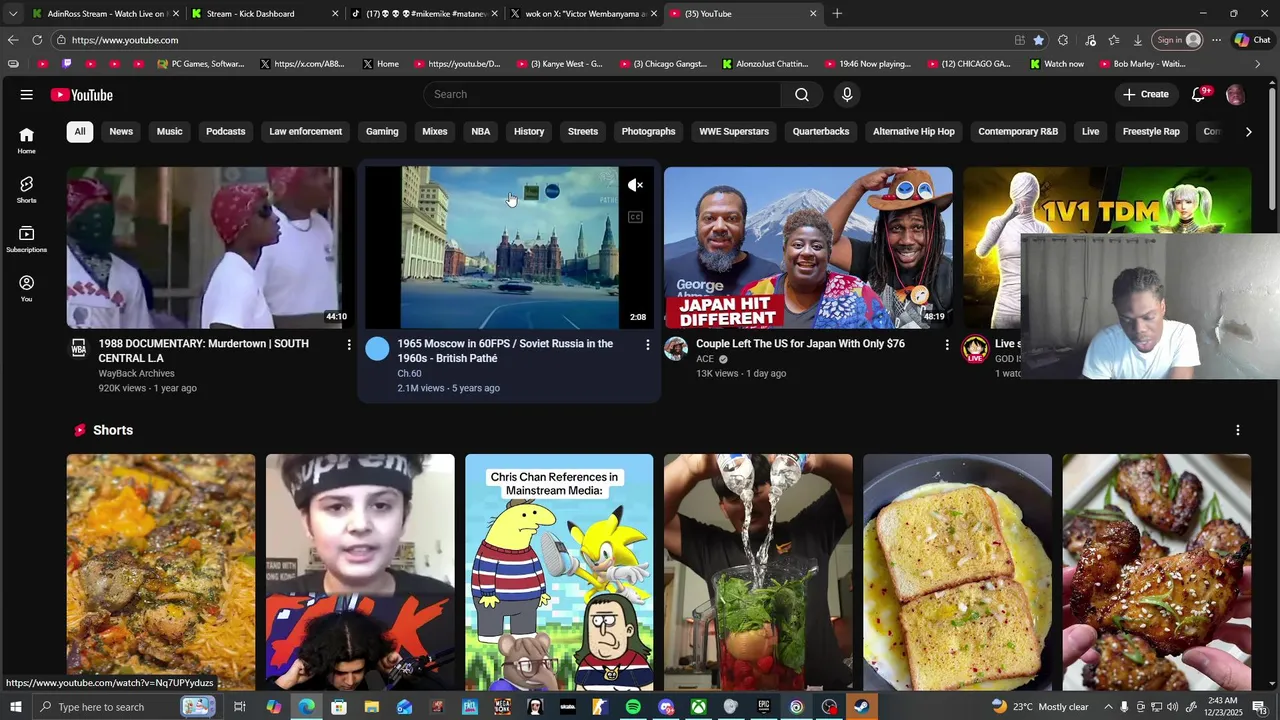Refresh the page
Screen dimensions: 1280x720
[x=37, y=40]
